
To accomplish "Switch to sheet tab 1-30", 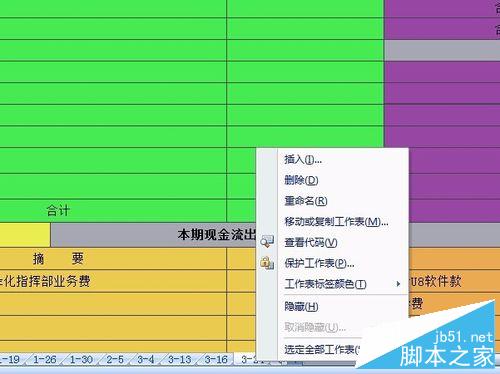I will (x=81, y=360).
